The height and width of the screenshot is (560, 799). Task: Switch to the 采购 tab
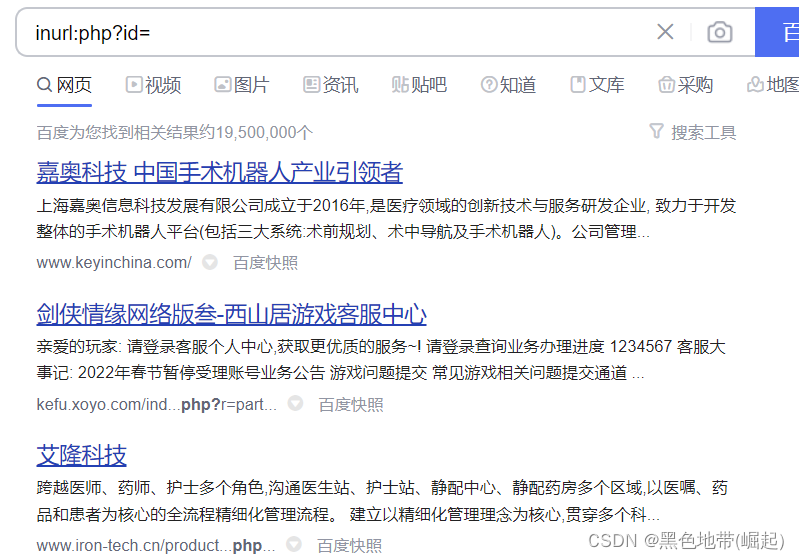(x=685, y=85)
